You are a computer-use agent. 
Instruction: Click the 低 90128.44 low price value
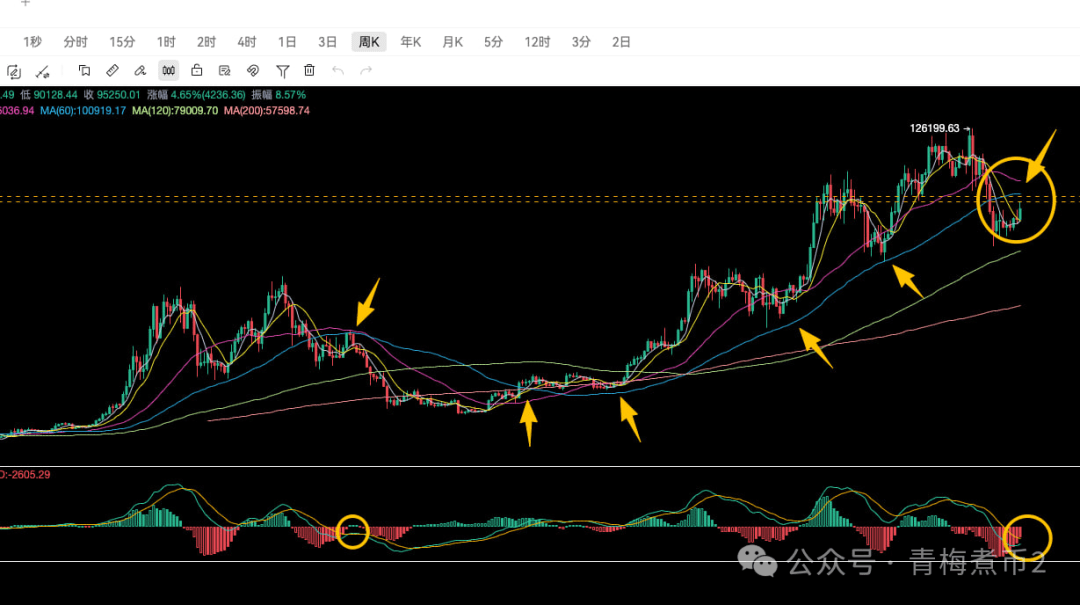click(48, 94)
